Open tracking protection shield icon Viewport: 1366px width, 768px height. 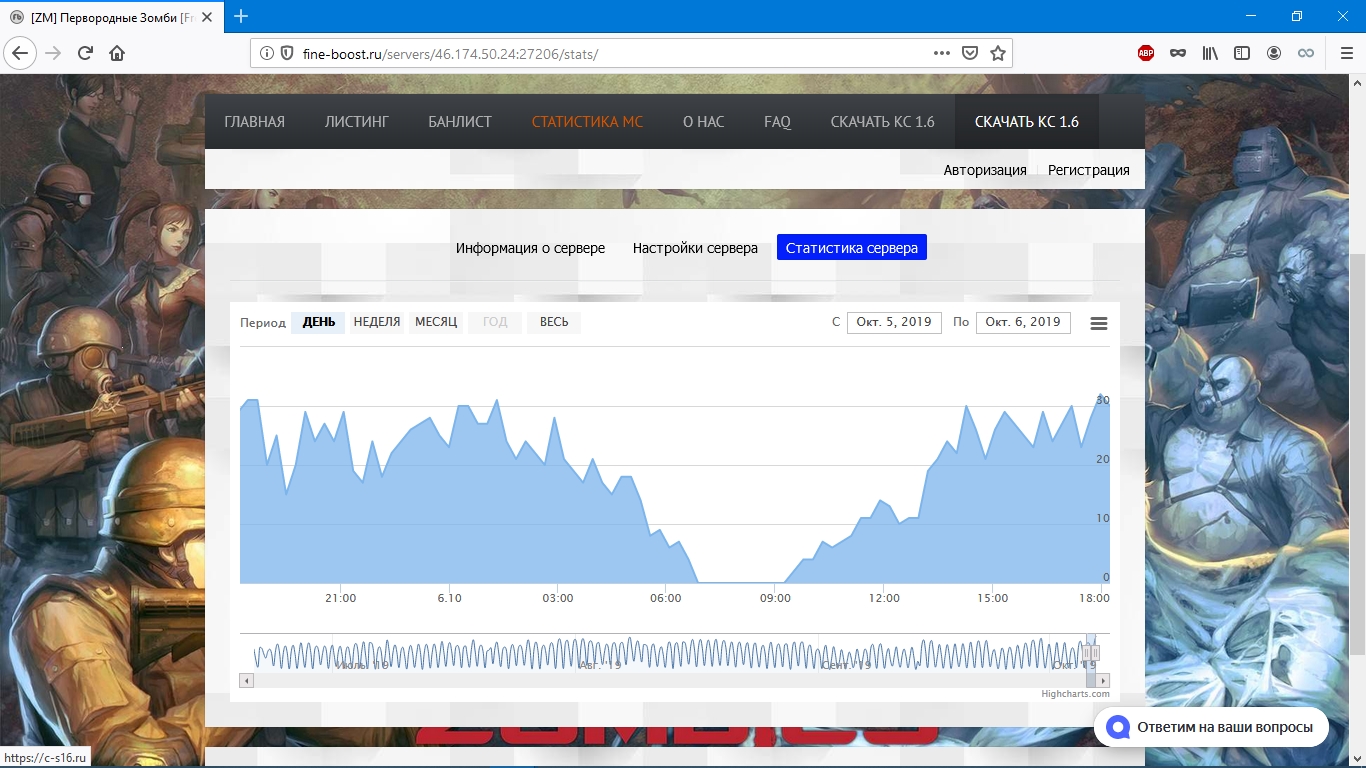(x=287, y=53)
